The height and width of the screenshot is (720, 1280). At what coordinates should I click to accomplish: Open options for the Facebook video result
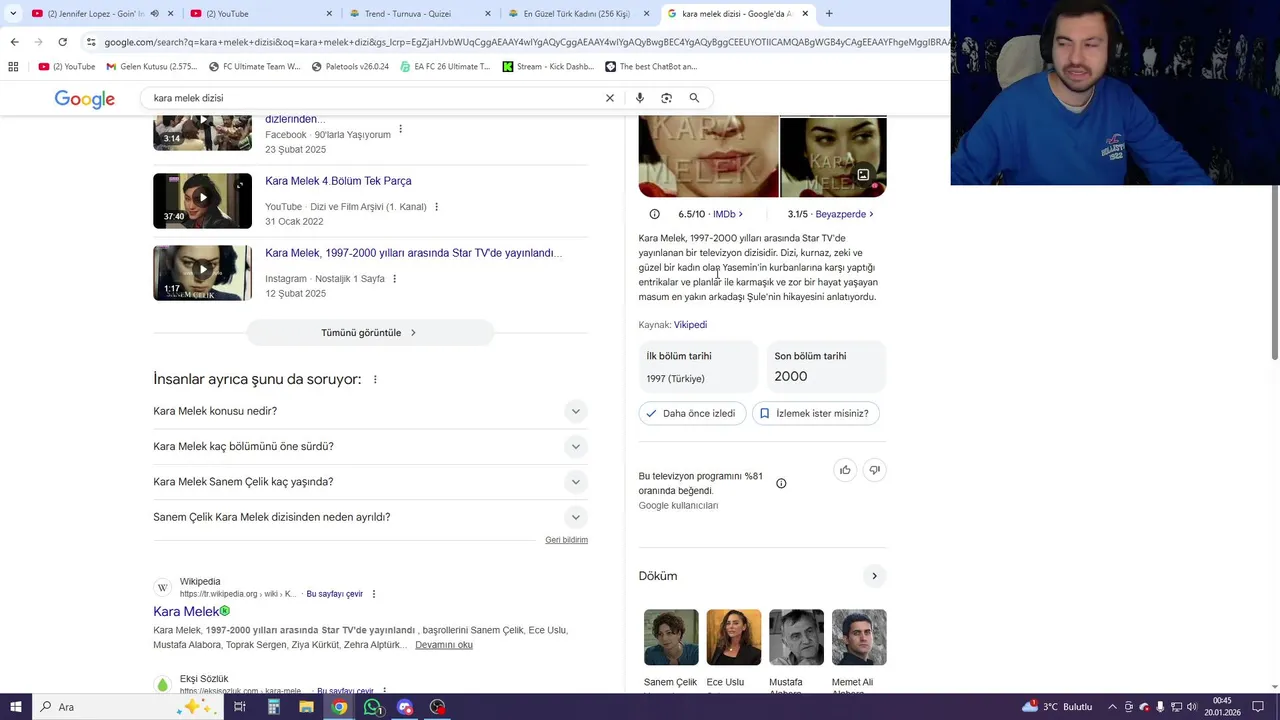click(401, 130)
